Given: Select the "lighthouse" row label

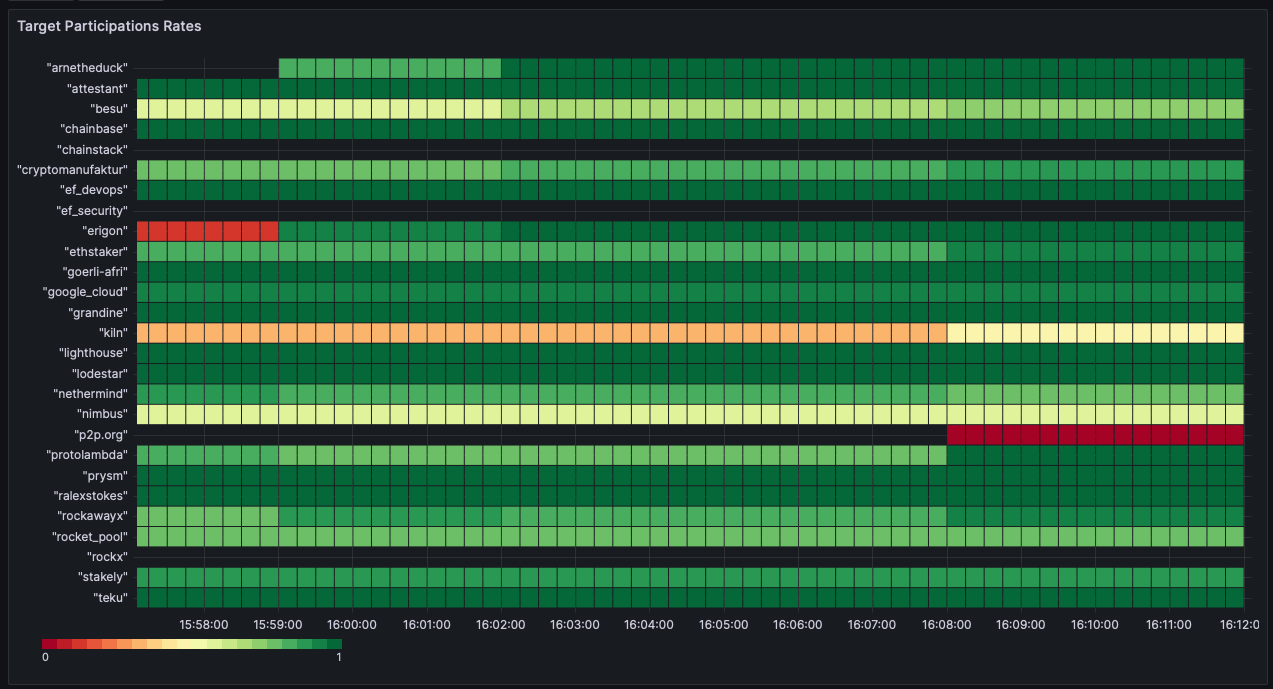Looking at the screenshot, I should [x=93, y=353].
